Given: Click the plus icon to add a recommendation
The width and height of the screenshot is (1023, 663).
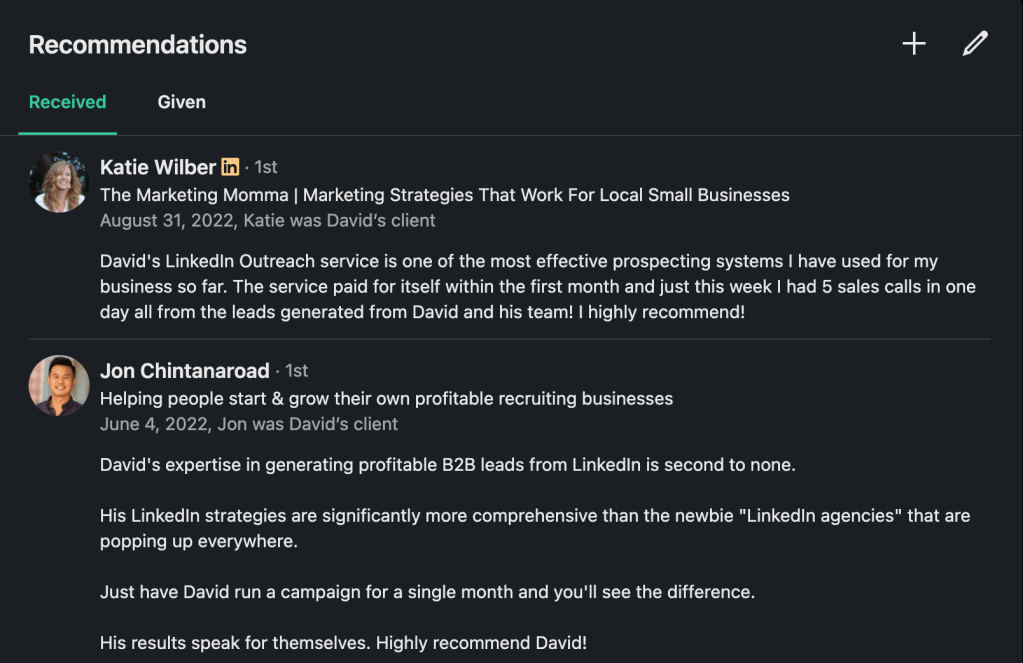Looking at the screenshot, I should pyautogui.click(x=914, y=44).
